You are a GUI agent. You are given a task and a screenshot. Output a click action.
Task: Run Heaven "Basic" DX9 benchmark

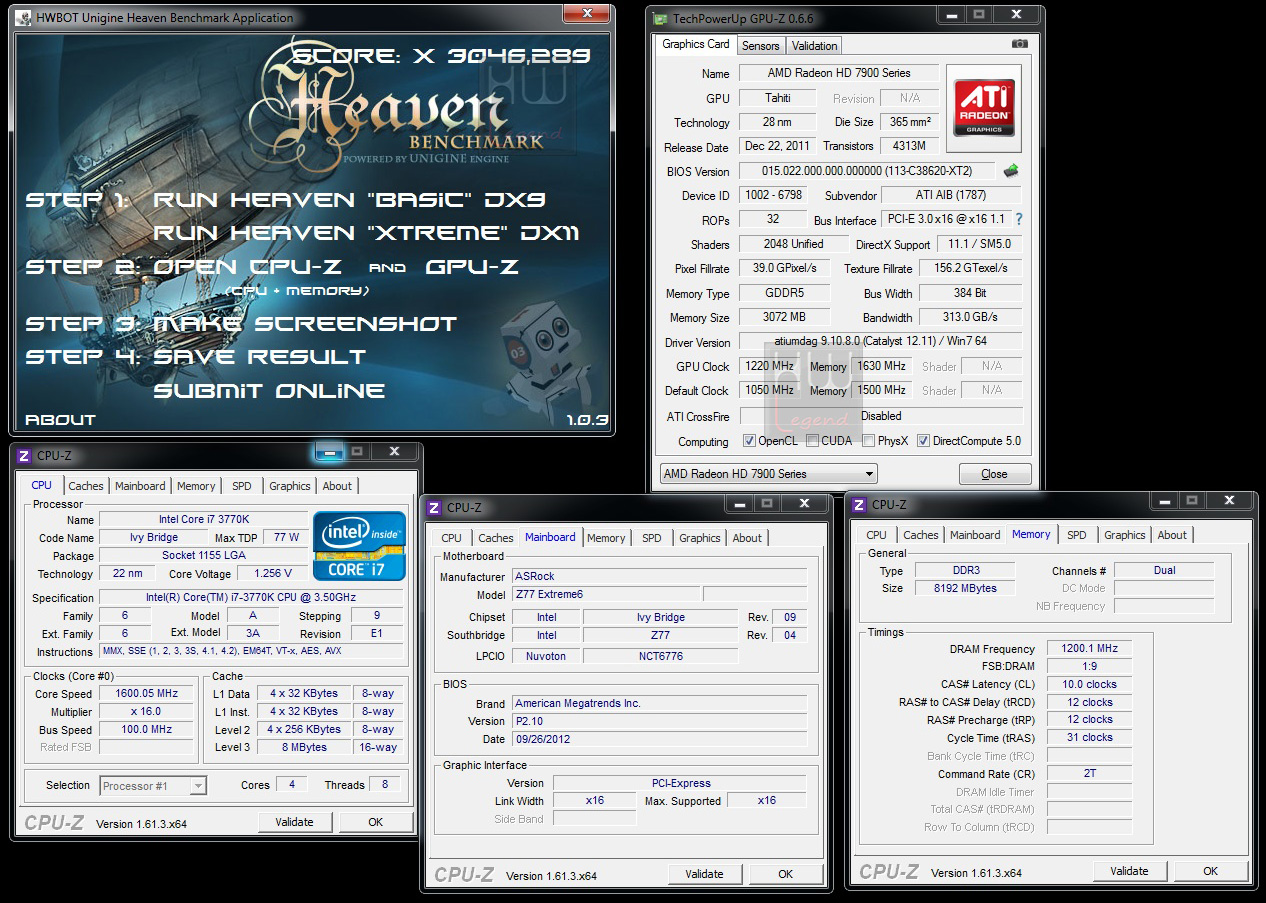coord(349,200)
